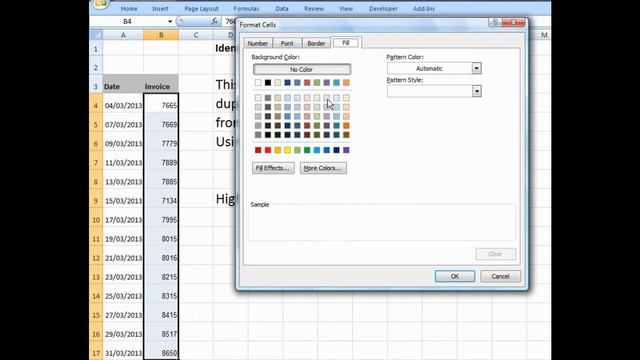Choose the olive green swatch in the top theme row
This screenshot has height=360, width=640.
coord(317,83)
